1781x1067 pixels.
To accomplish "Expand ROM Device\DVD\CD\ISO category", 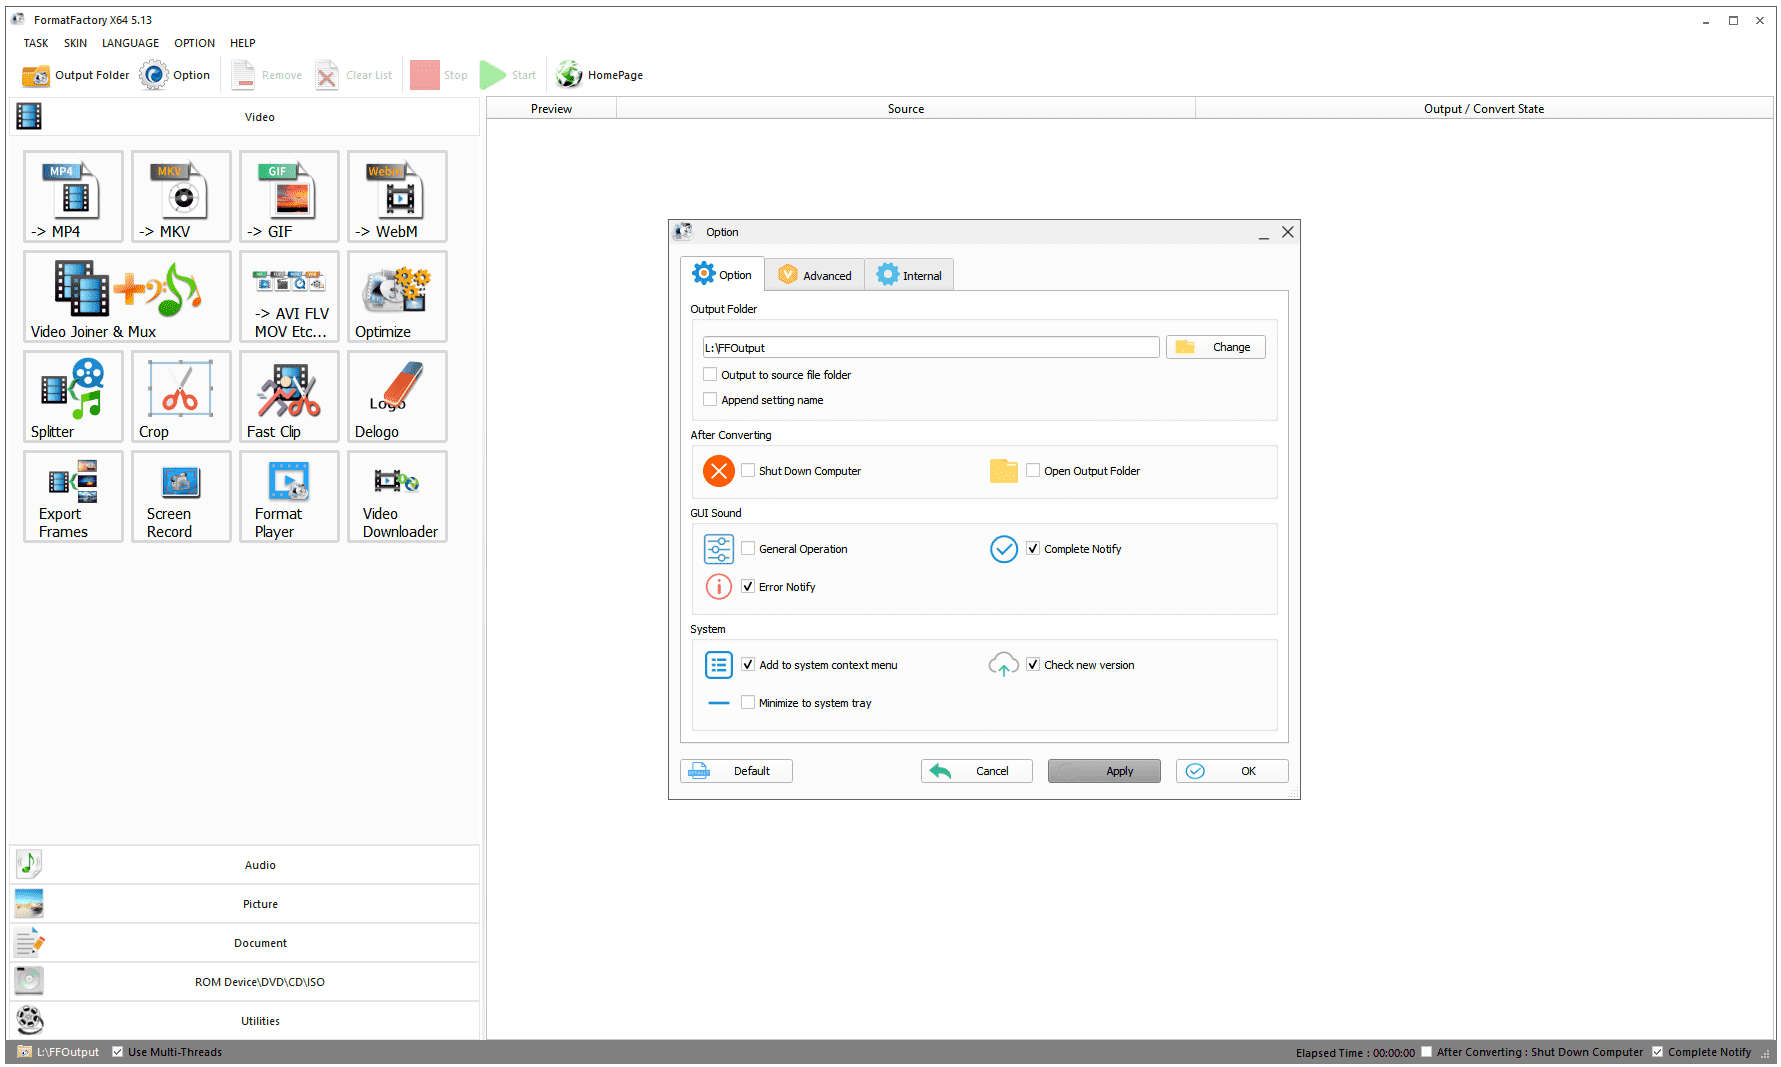I will pos(245,982).
